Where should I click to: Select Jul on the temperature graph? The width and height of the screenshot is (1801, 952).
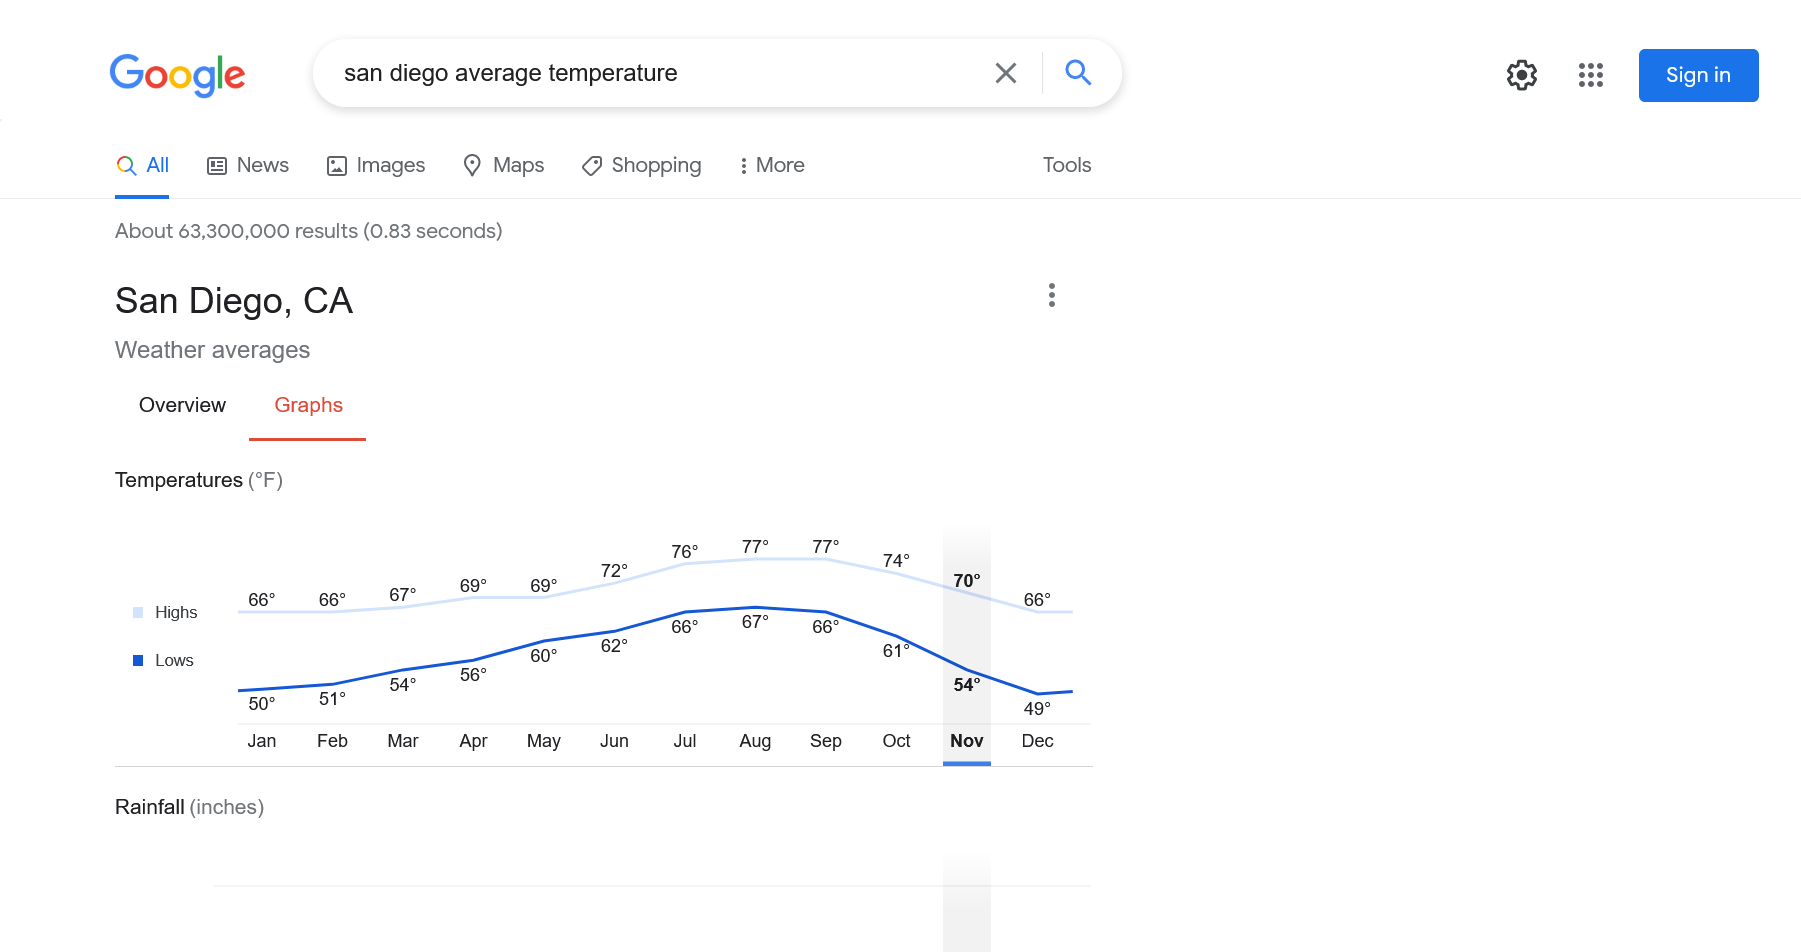684,740
